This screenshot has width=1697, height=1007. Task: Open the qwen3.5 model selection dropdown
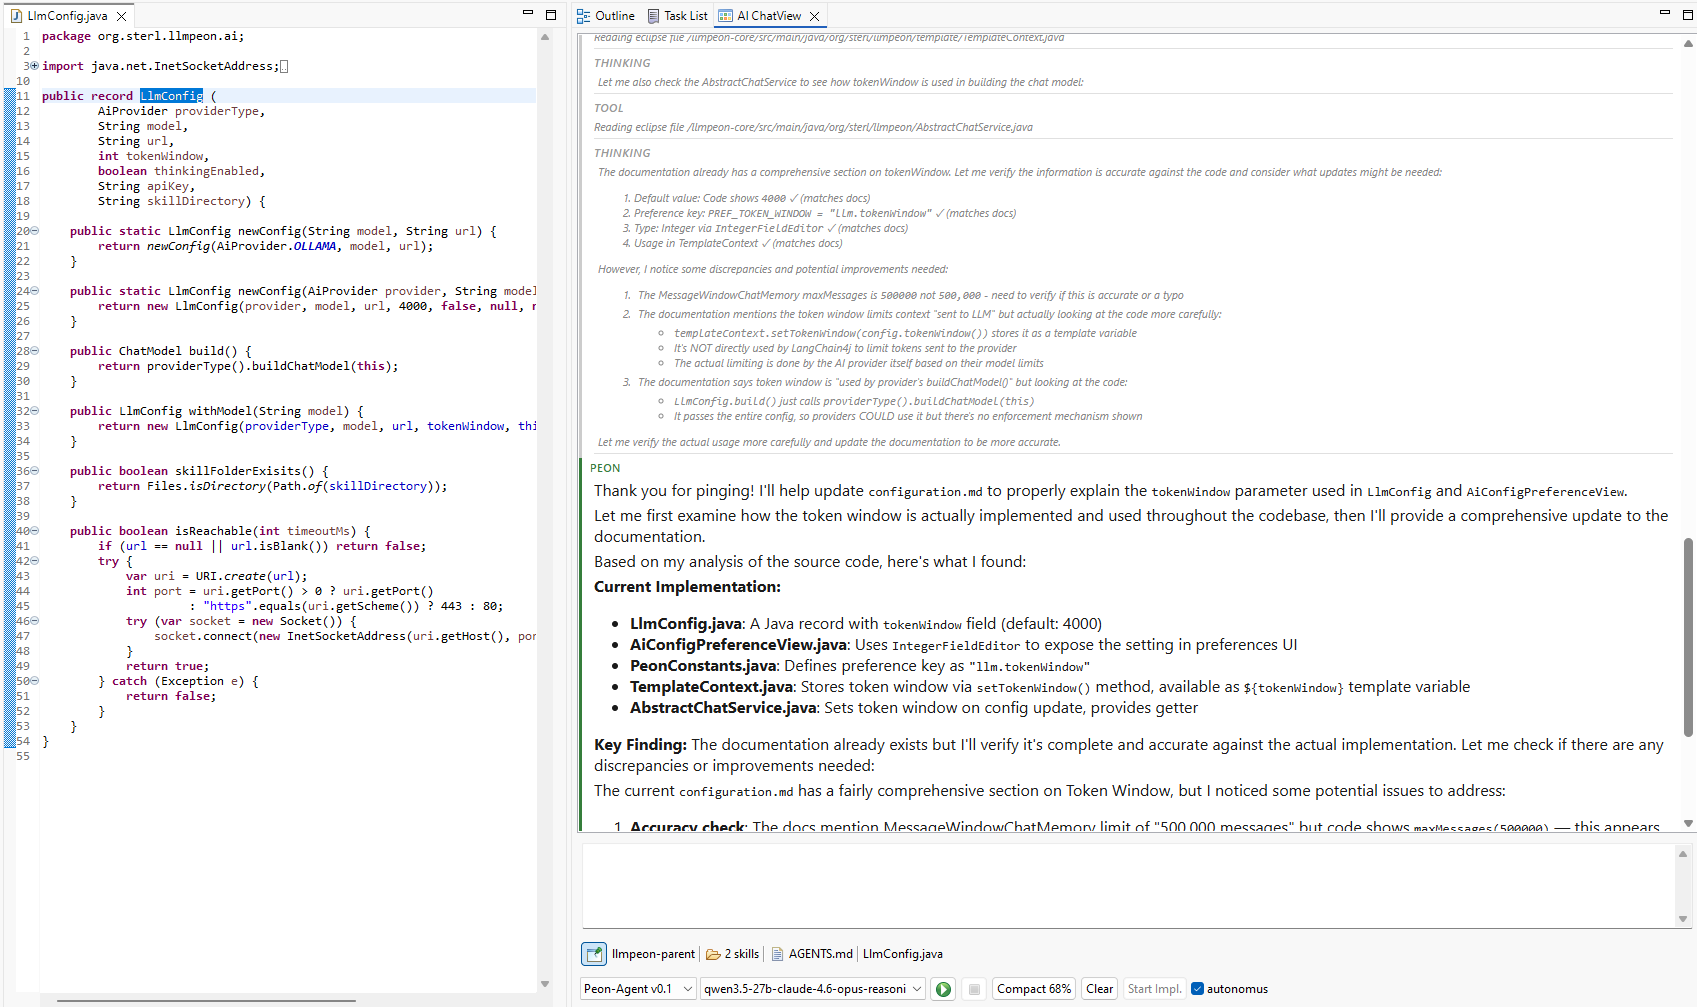click(812, 989)
